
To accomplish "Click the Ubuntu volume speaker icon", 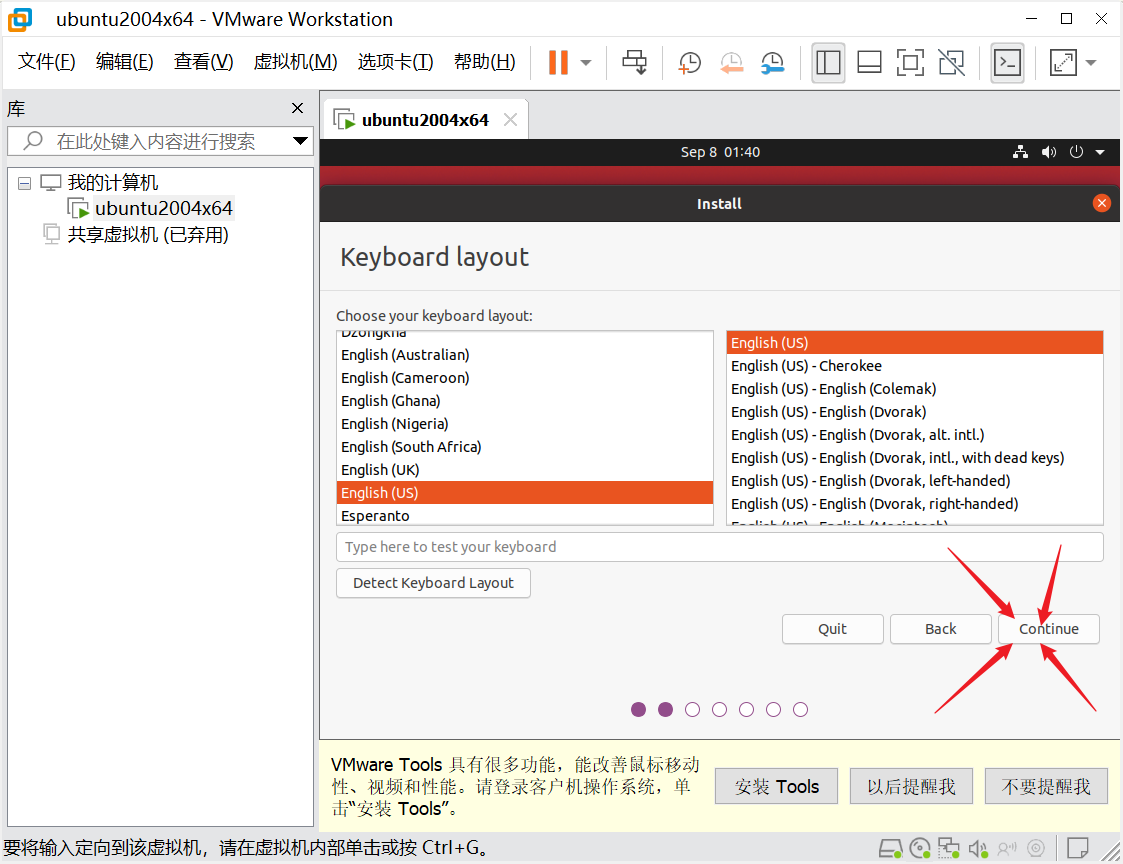I will coord(1049,152).
